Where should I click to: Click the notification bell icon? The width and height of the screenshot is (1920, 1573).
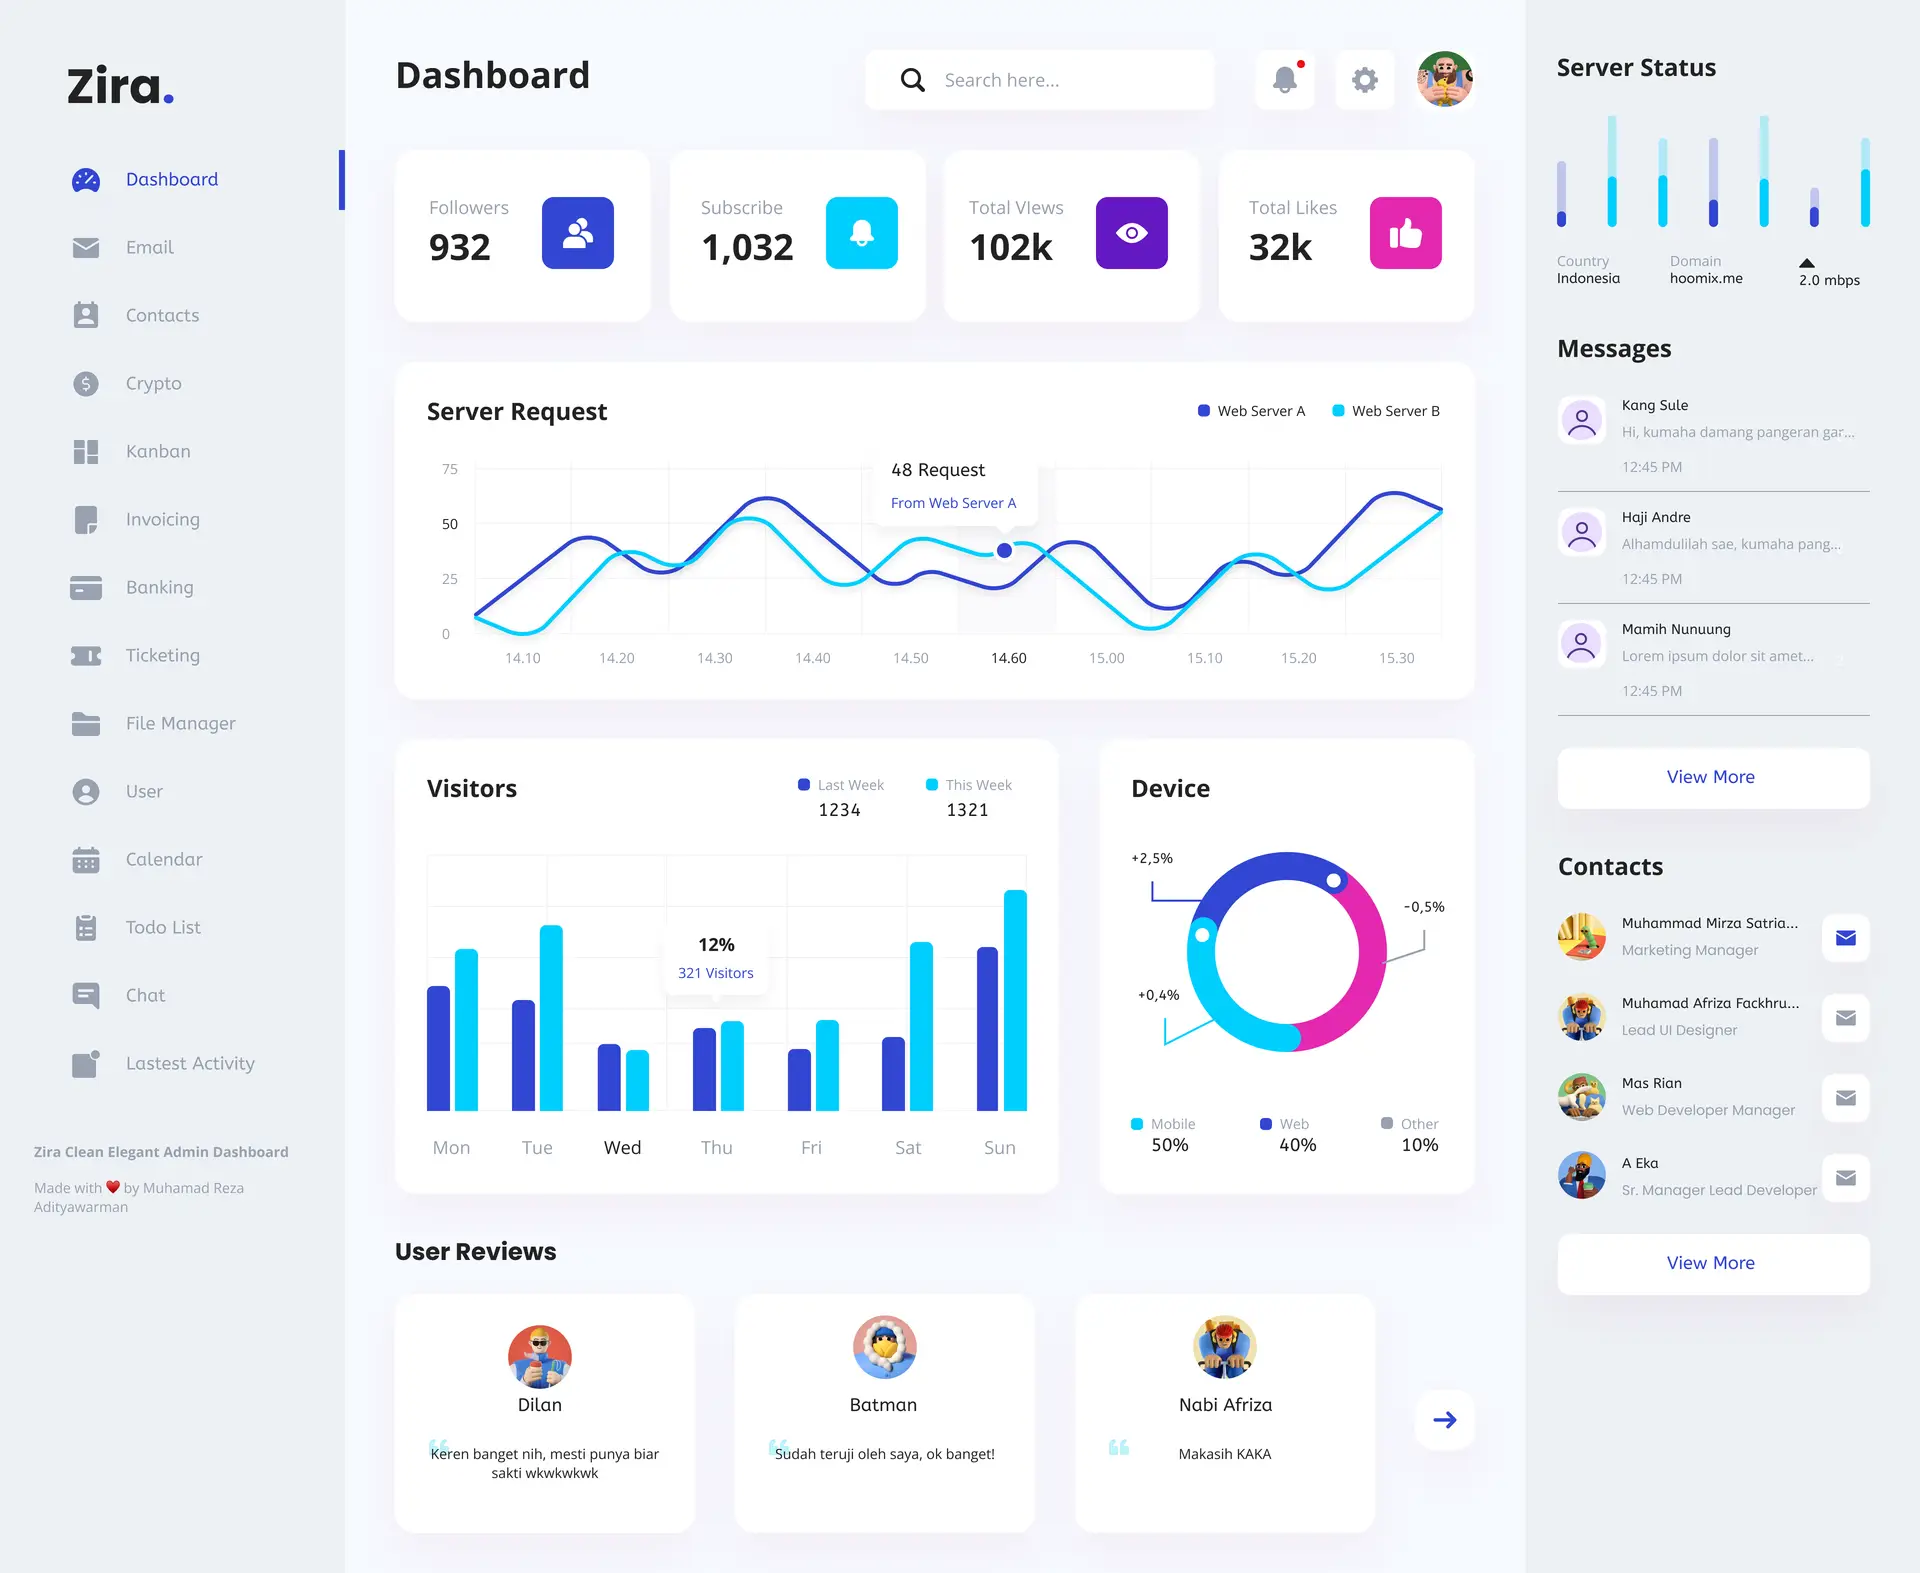point(1287,78)
